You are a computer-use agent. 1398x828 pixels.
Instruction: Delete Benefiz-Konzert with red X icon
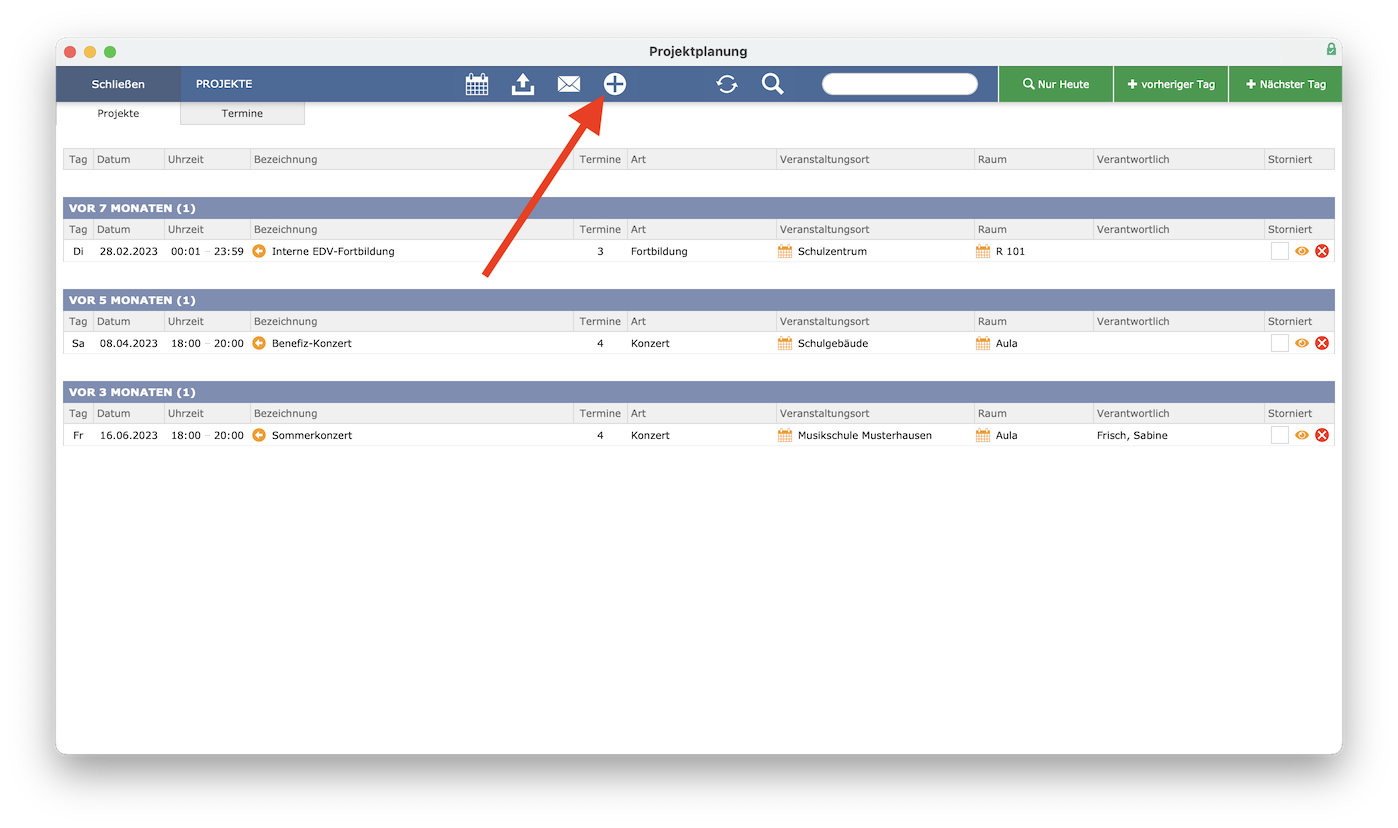(x=1322, y=343)
